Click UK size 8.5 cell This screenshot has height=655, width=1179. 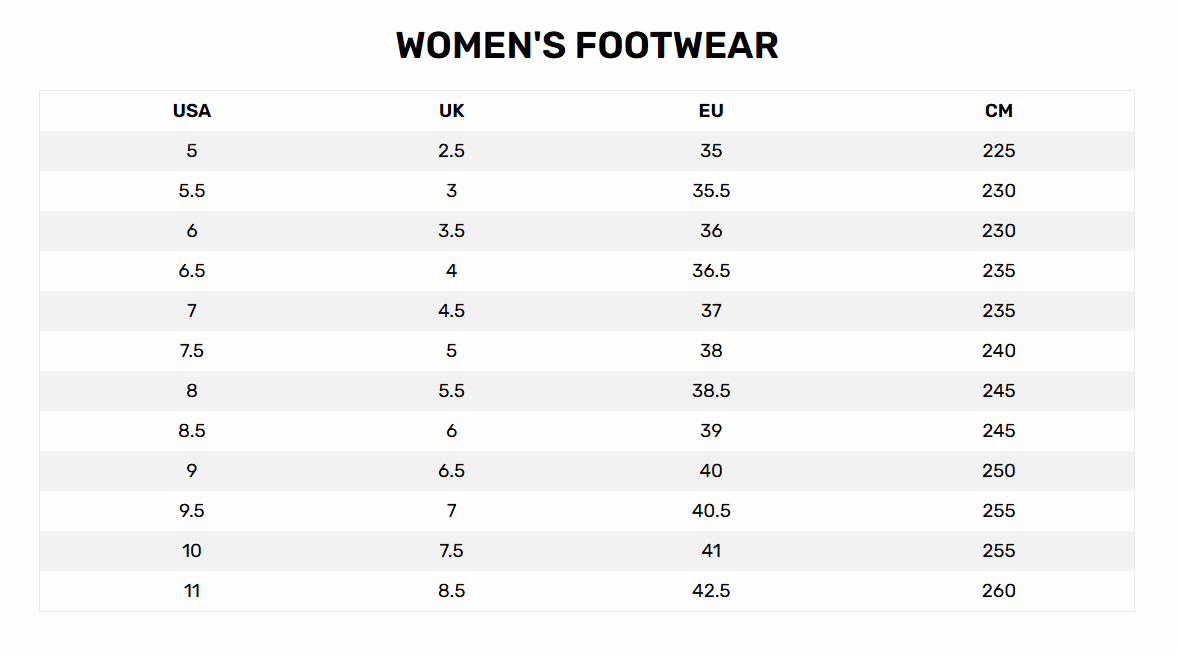point(452,591)
